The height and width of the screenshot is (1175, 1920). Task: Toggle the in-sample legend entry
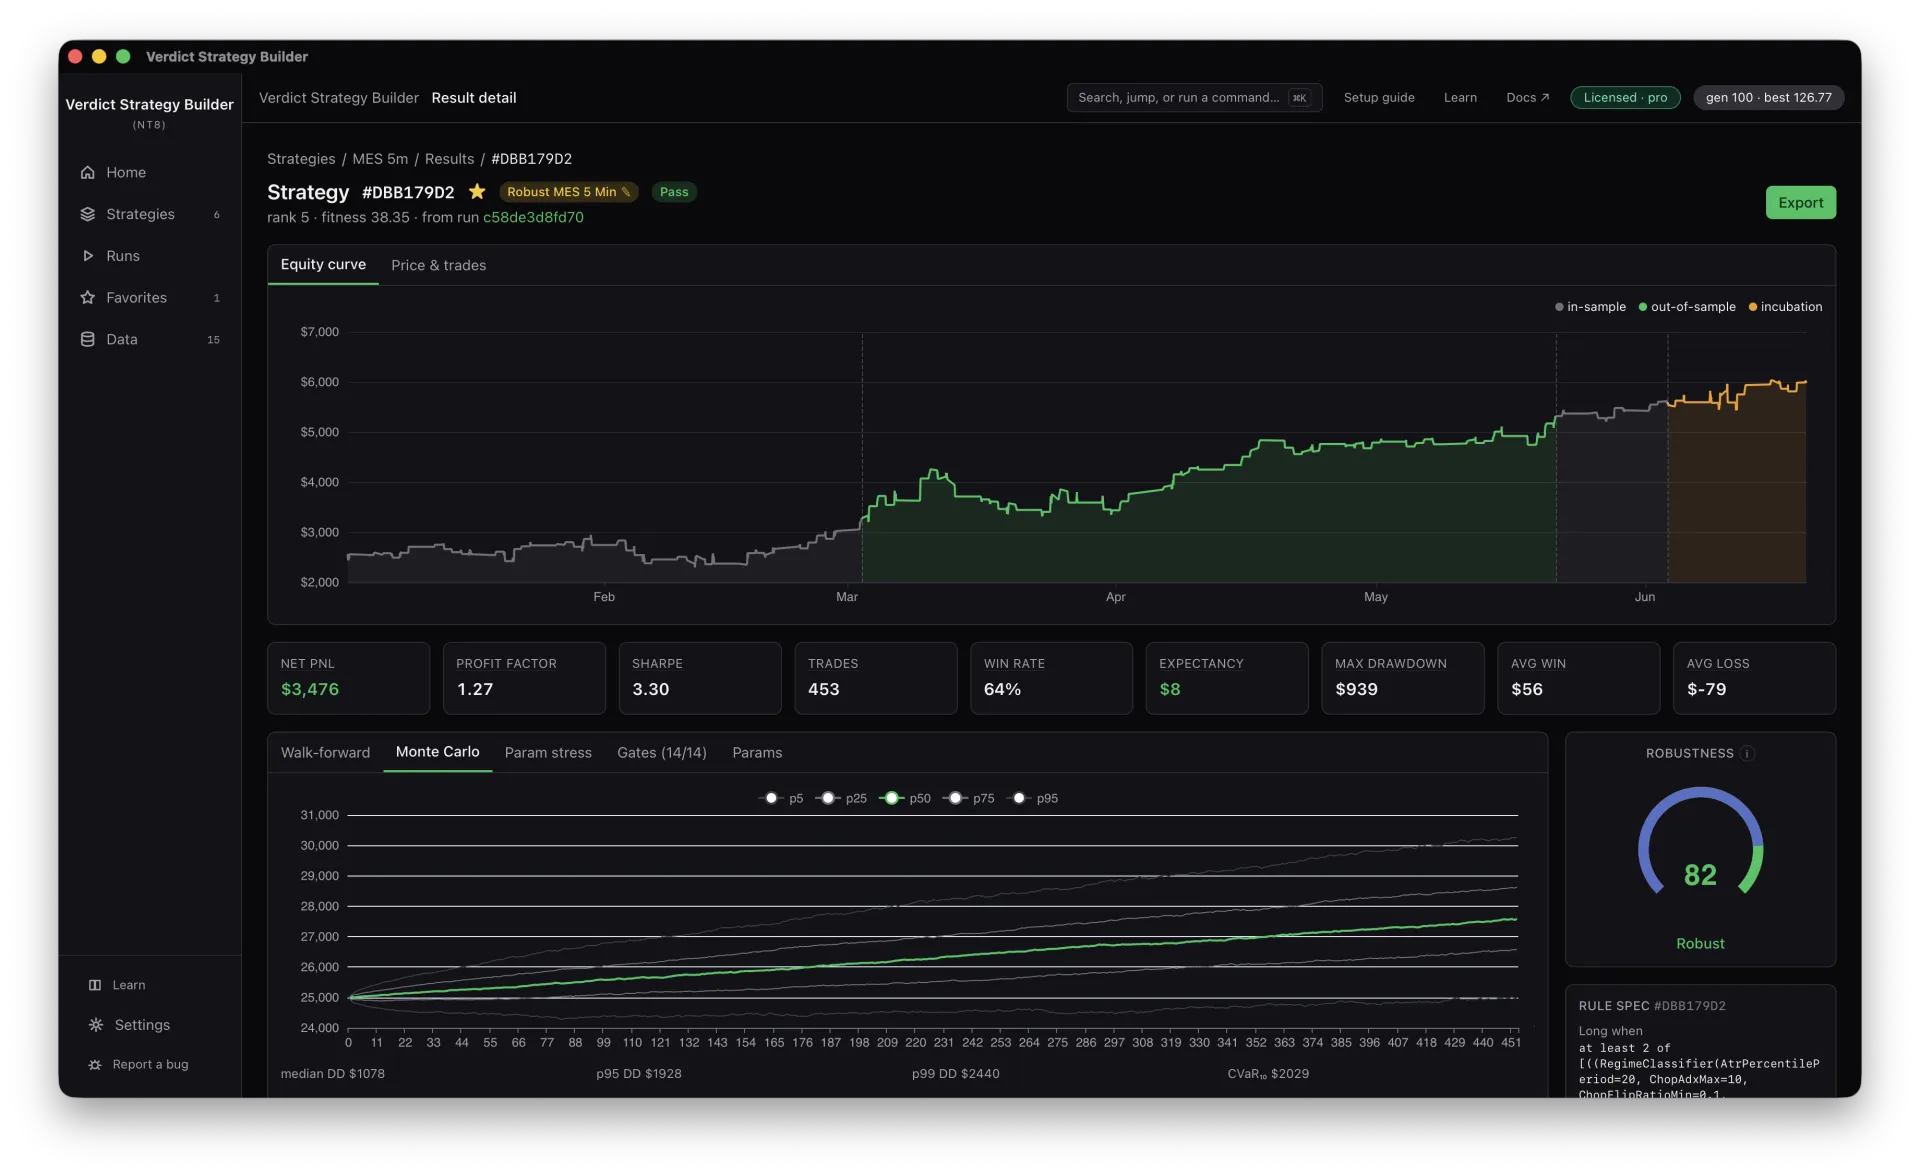[x=1590, y=307]
